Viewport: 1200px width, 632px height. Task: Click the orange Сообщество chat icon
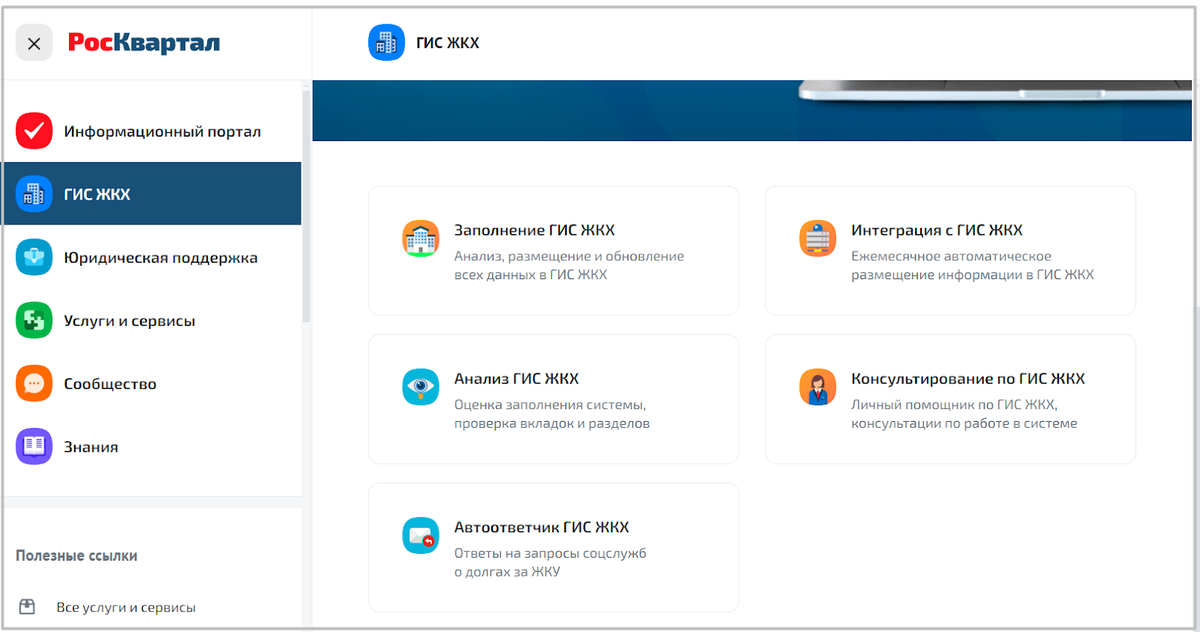(34, 384)
